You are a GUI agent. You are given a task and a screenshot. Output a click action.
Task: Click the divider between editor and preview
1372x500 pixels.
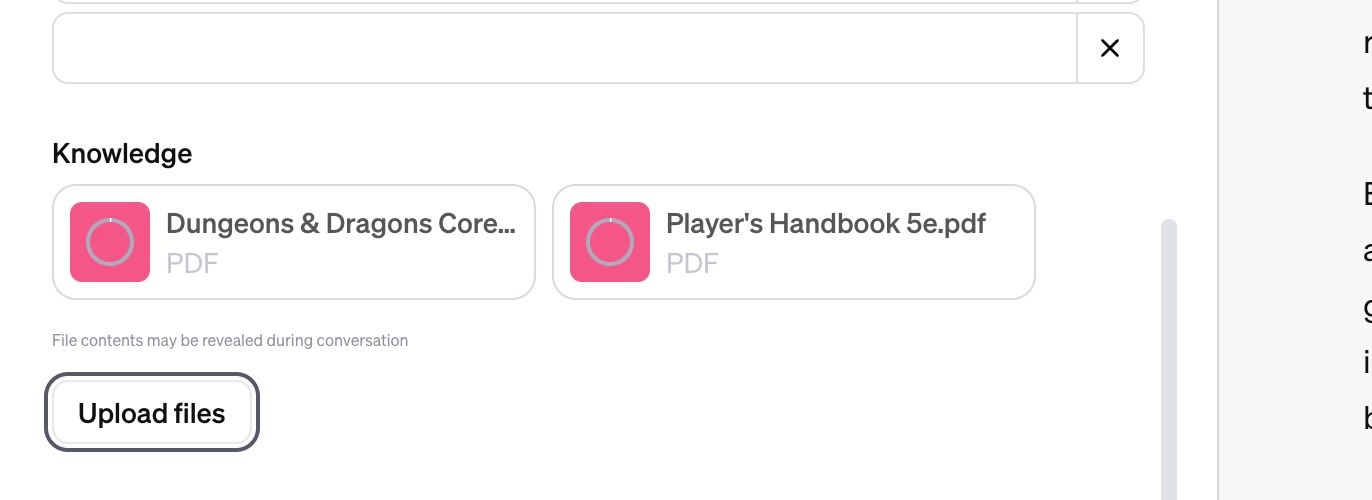click(1217, 250)
